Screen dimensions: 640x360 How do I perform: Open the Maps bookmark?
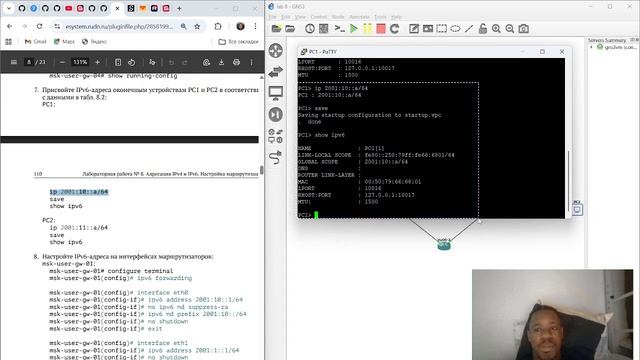(x=64, y=42)
